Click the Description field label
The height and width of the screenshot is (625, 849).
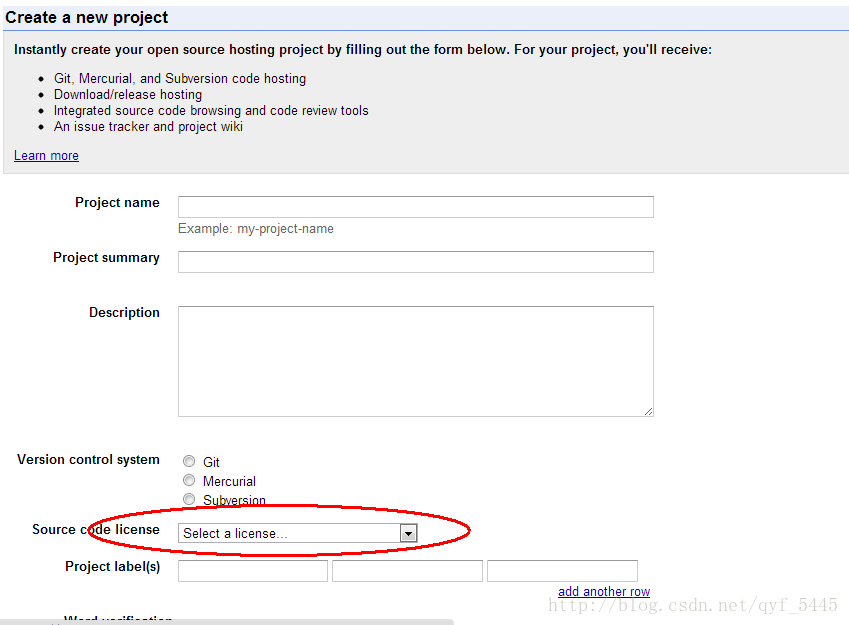124,313
